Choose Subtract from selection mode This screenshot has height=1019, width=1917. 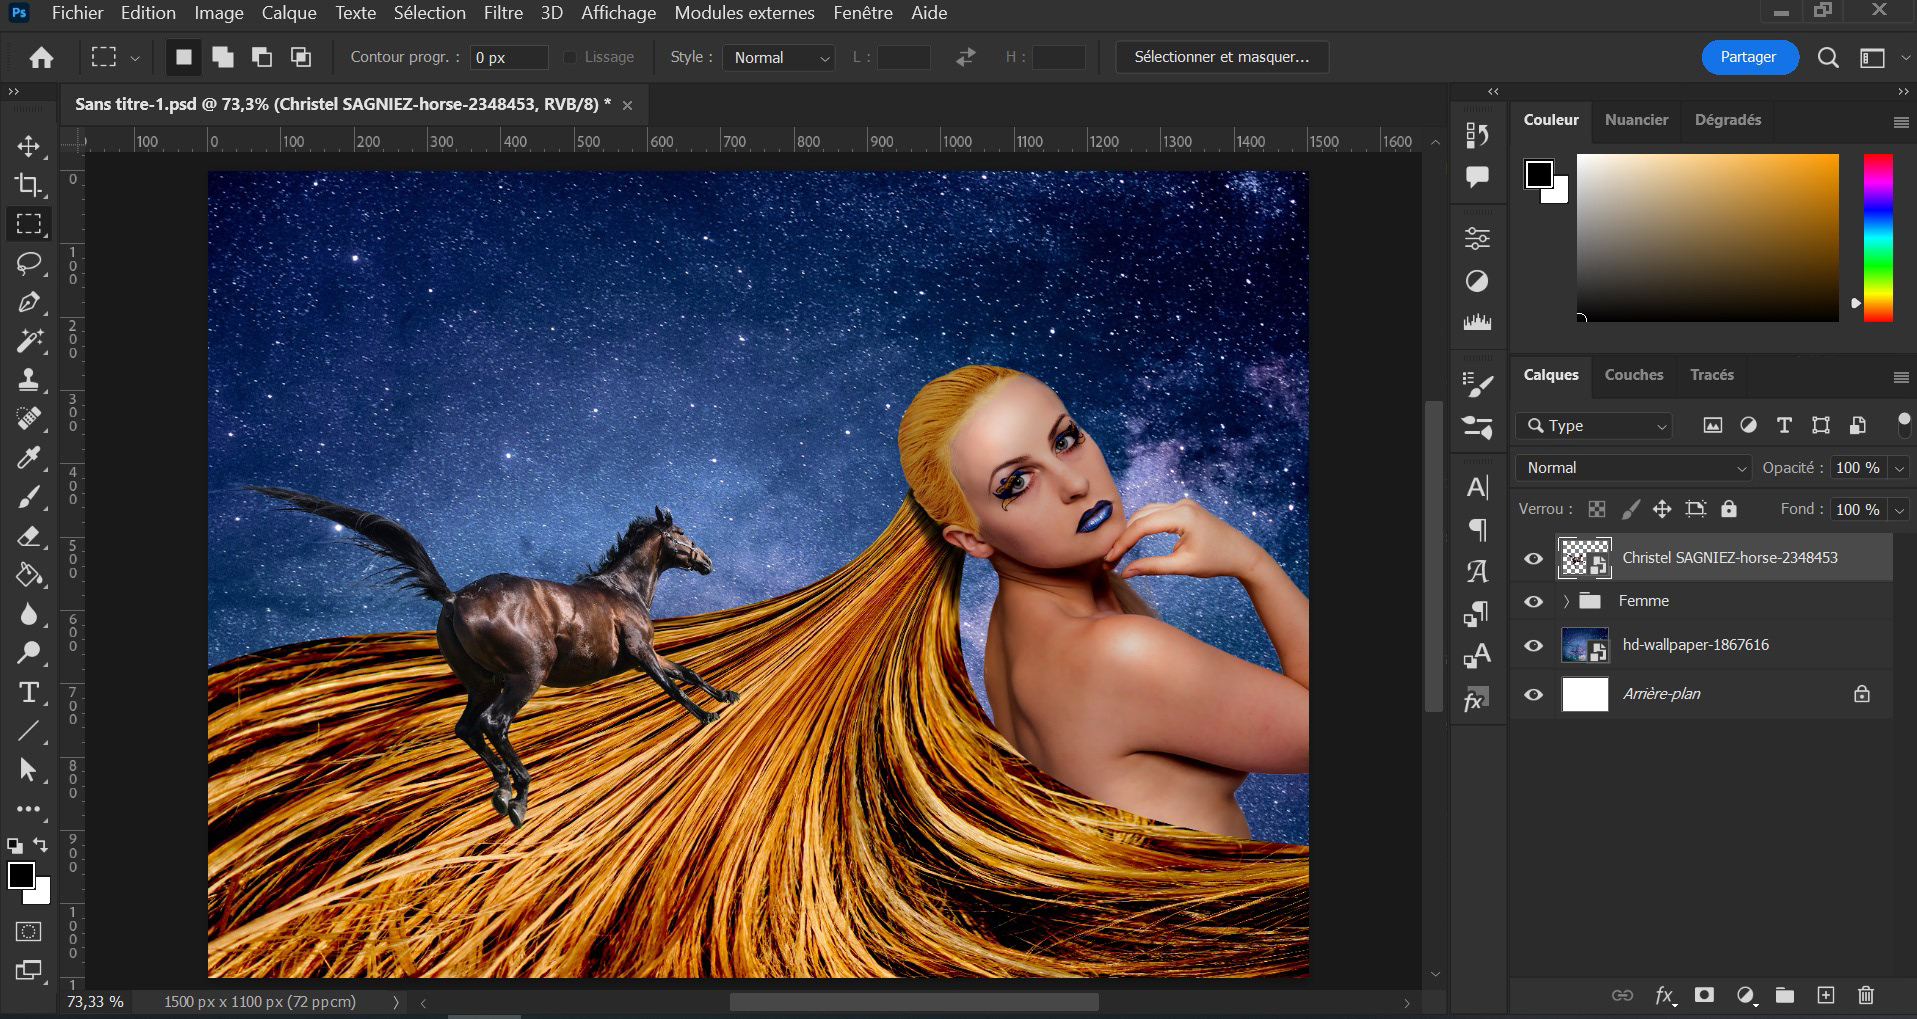(262, 57)
